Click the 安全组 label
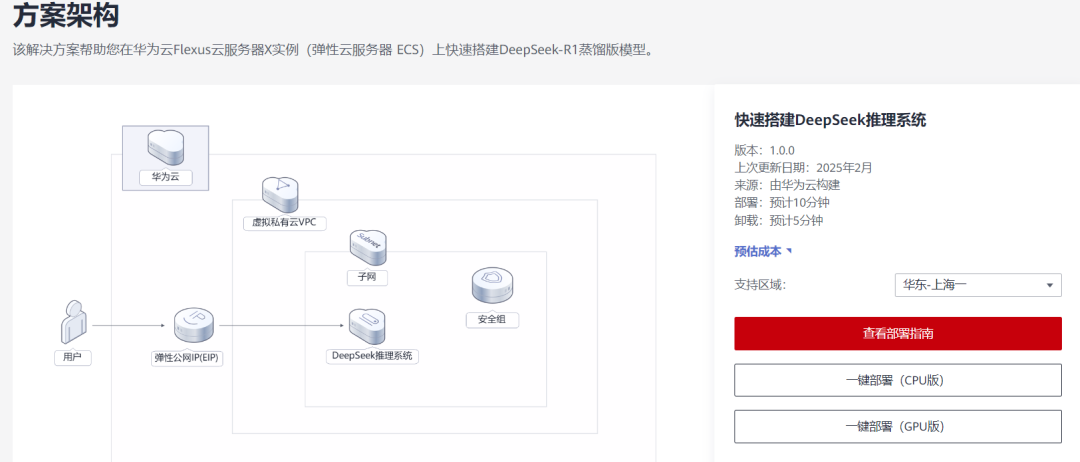 click(492, 320)
